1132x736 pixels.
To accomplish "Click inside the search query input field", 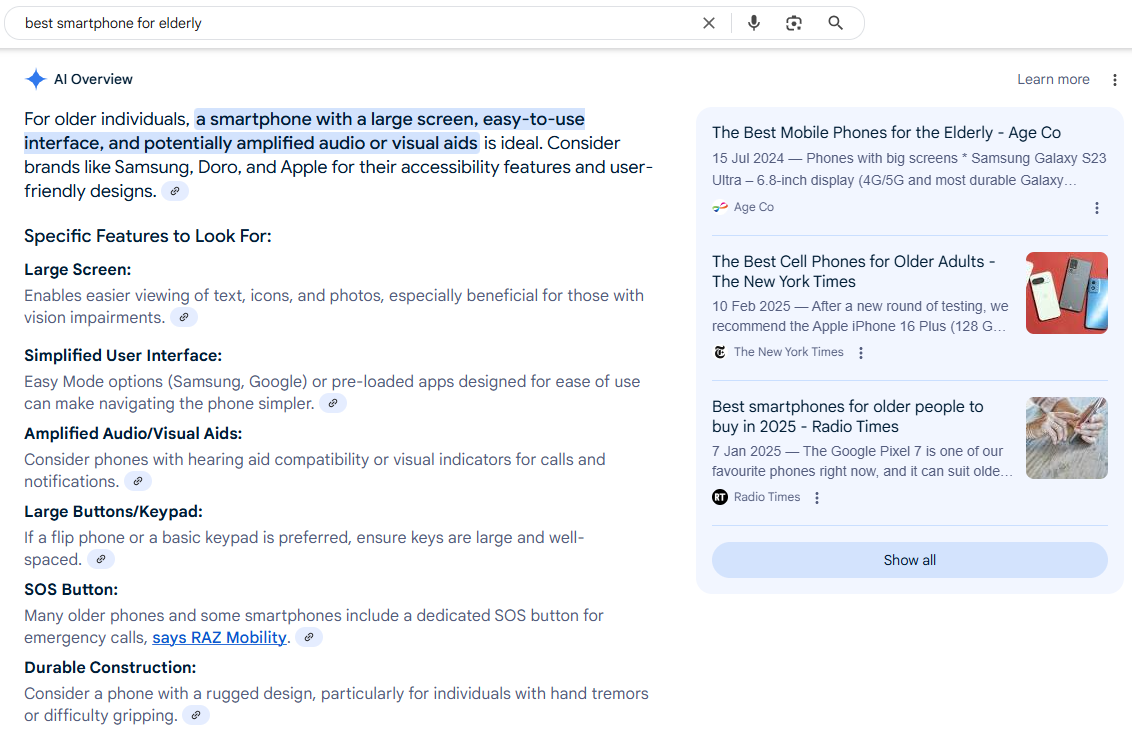I will tap(350, 23).
